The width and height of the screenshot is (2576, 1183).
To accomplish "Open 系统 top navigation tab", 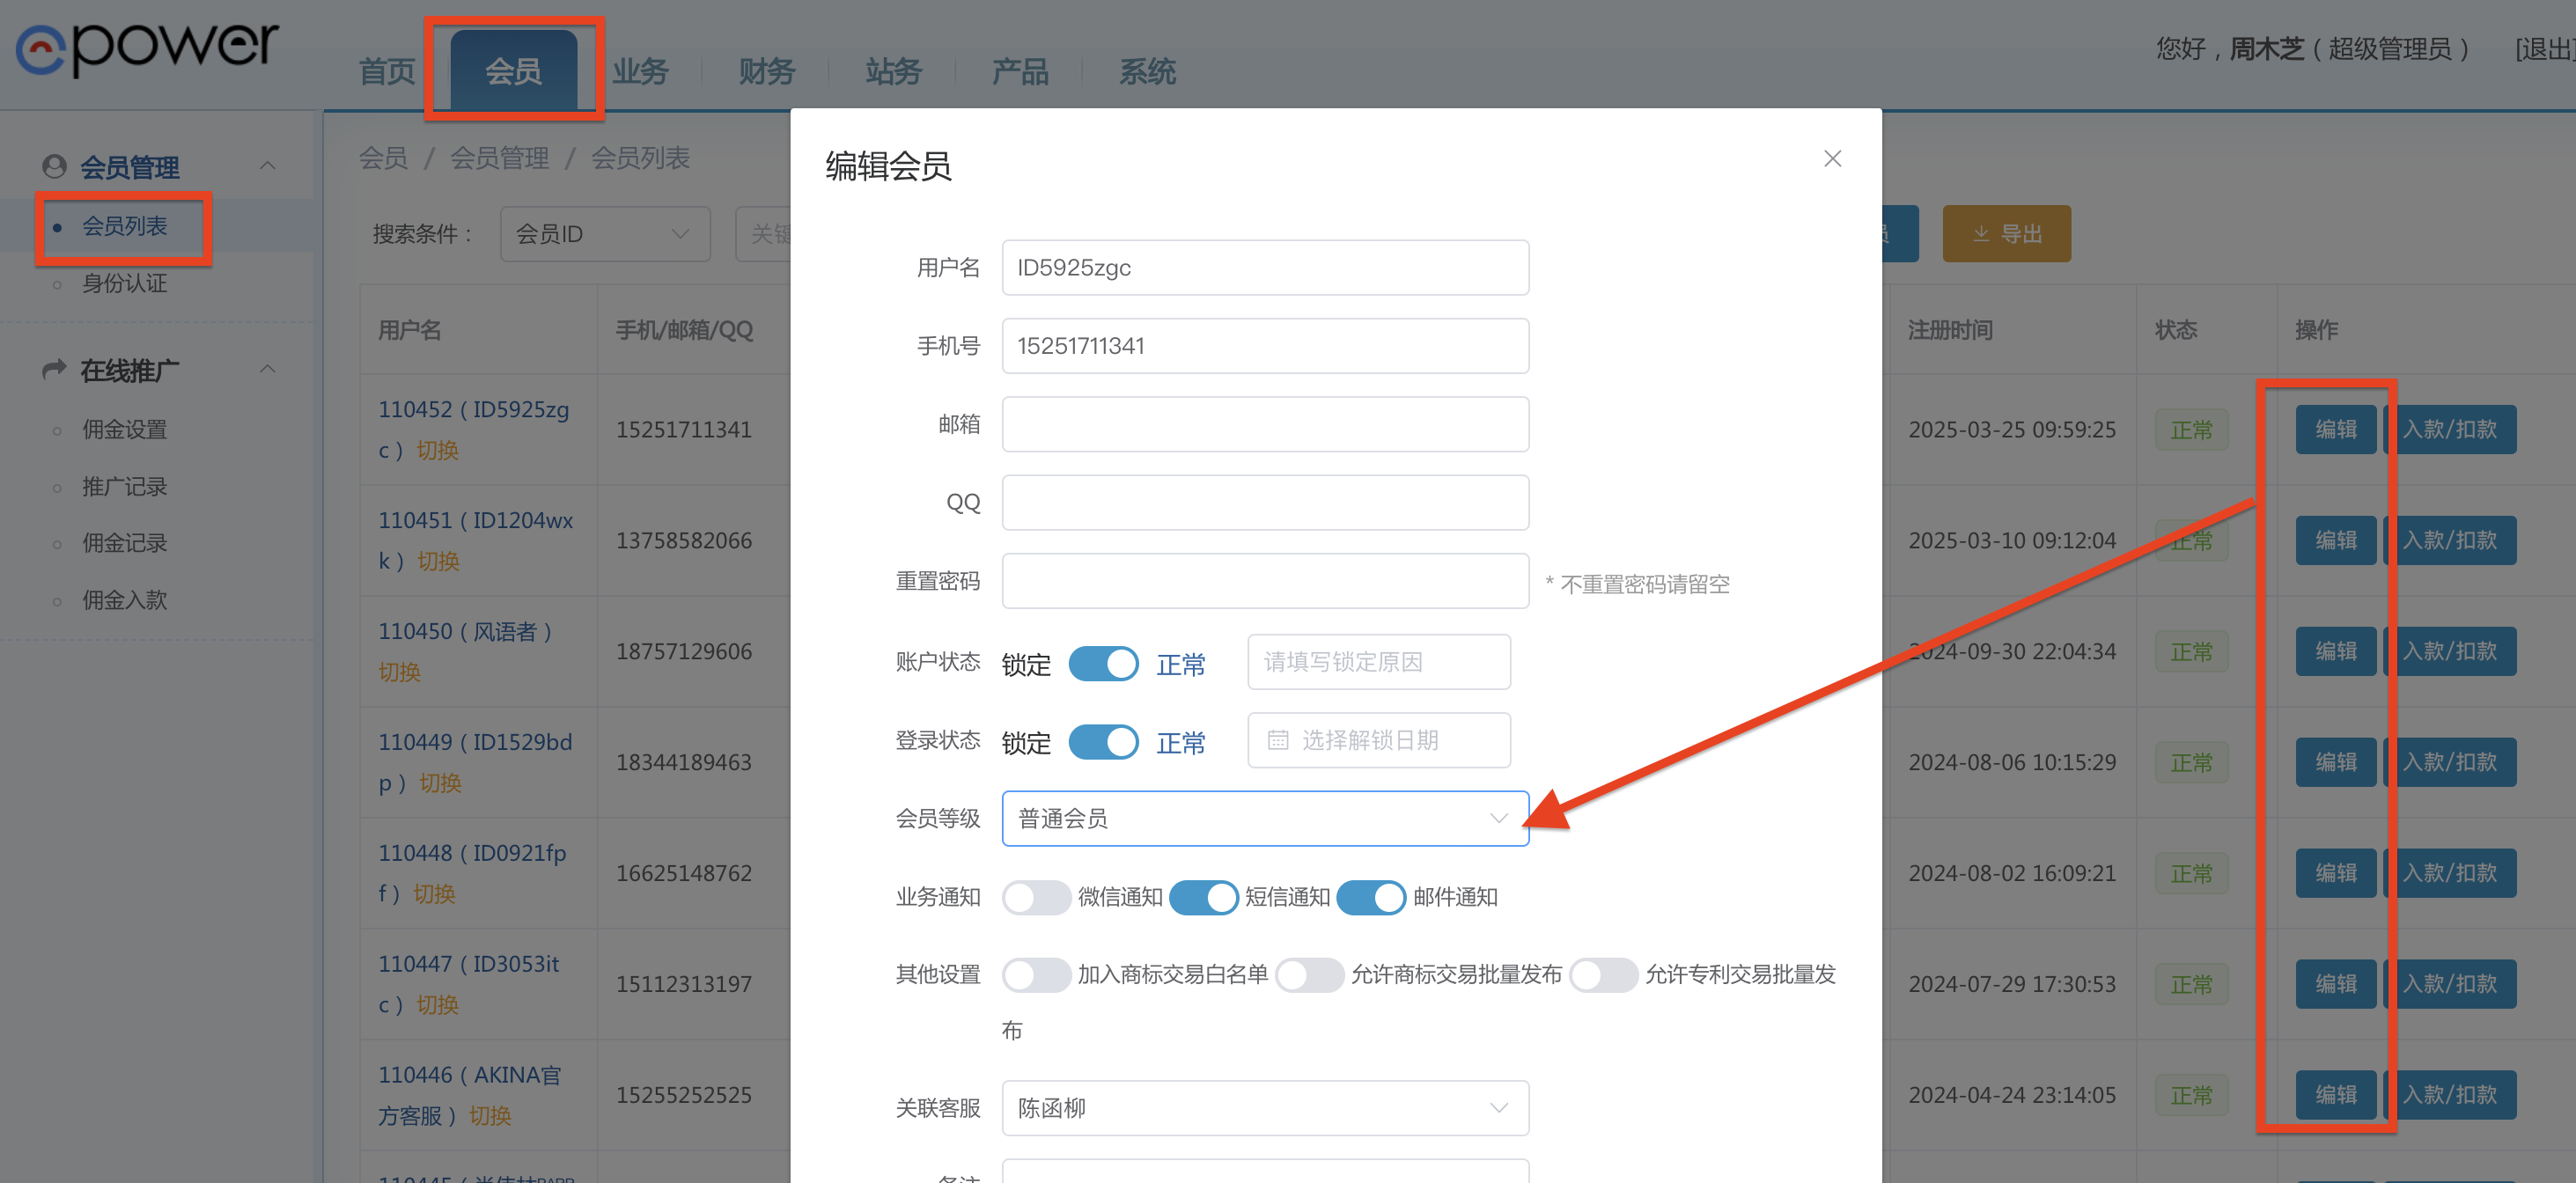I will [1147, 71].
